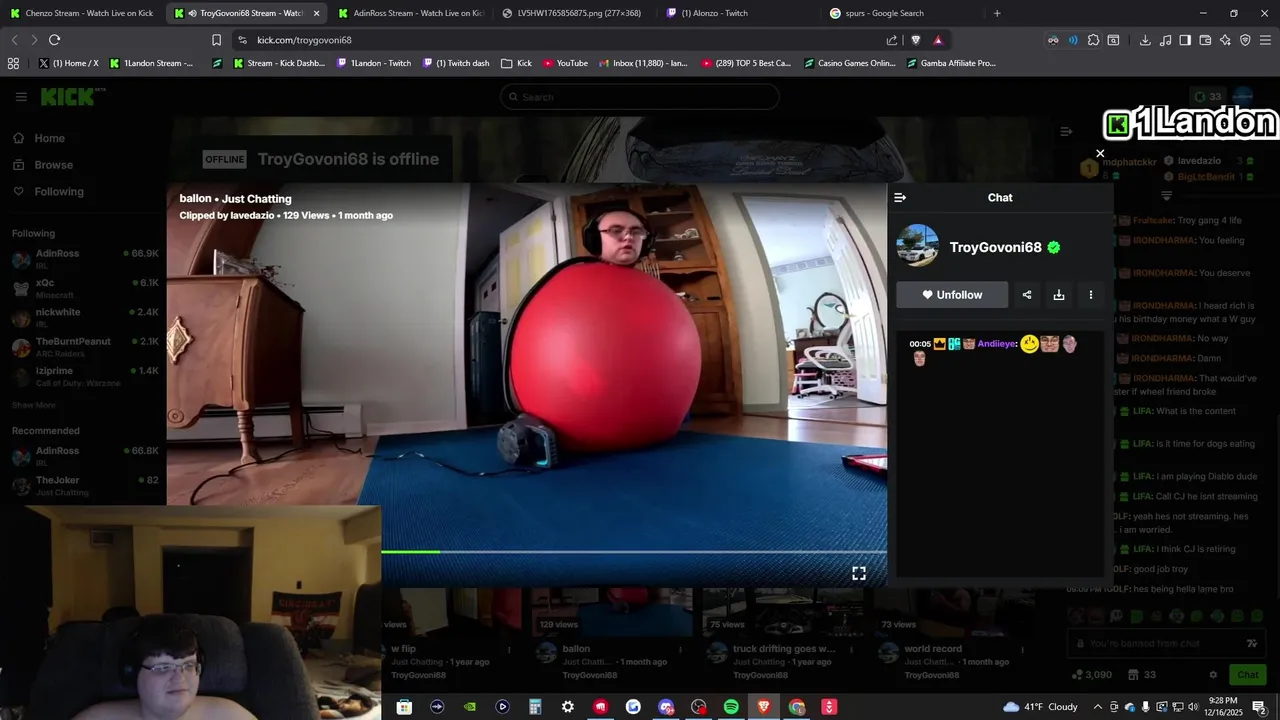The image size is (1280, 720).
Task: Click the Kick search box
Action: 640,97
